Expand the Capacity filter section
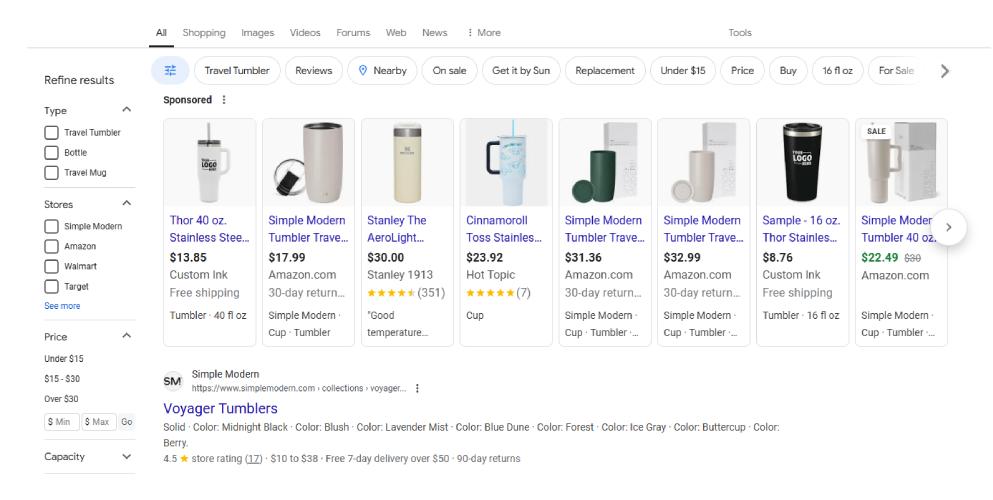The height and width of the screenshot is (500, 993). click(126, 457)
